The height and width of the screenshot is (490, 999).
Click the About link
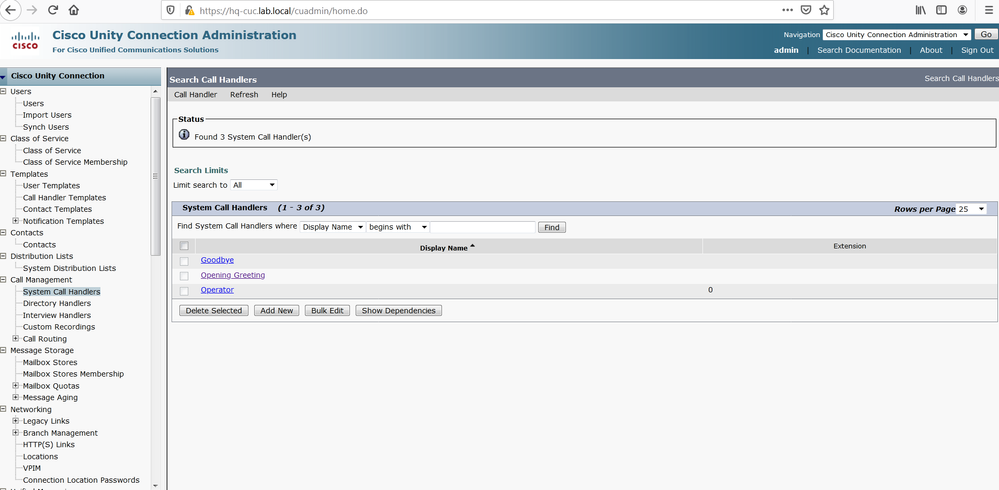pyautogui.click(x=931, y=50)
